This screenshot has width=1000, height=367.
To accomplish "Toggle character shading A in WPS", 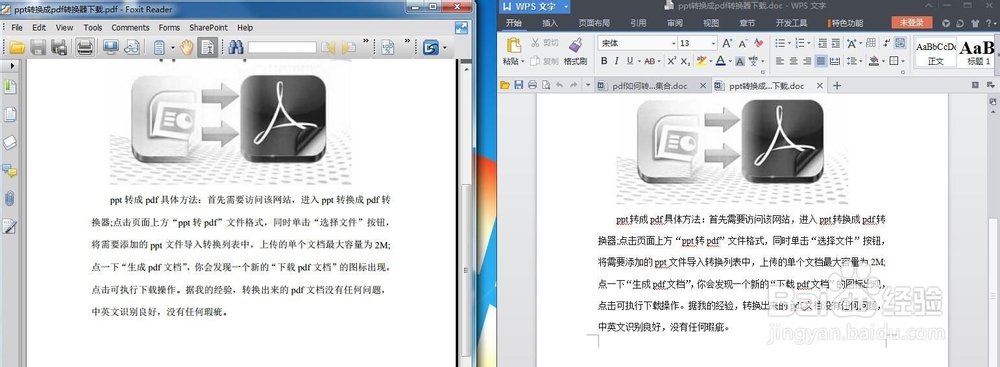I will click(740, 61).
